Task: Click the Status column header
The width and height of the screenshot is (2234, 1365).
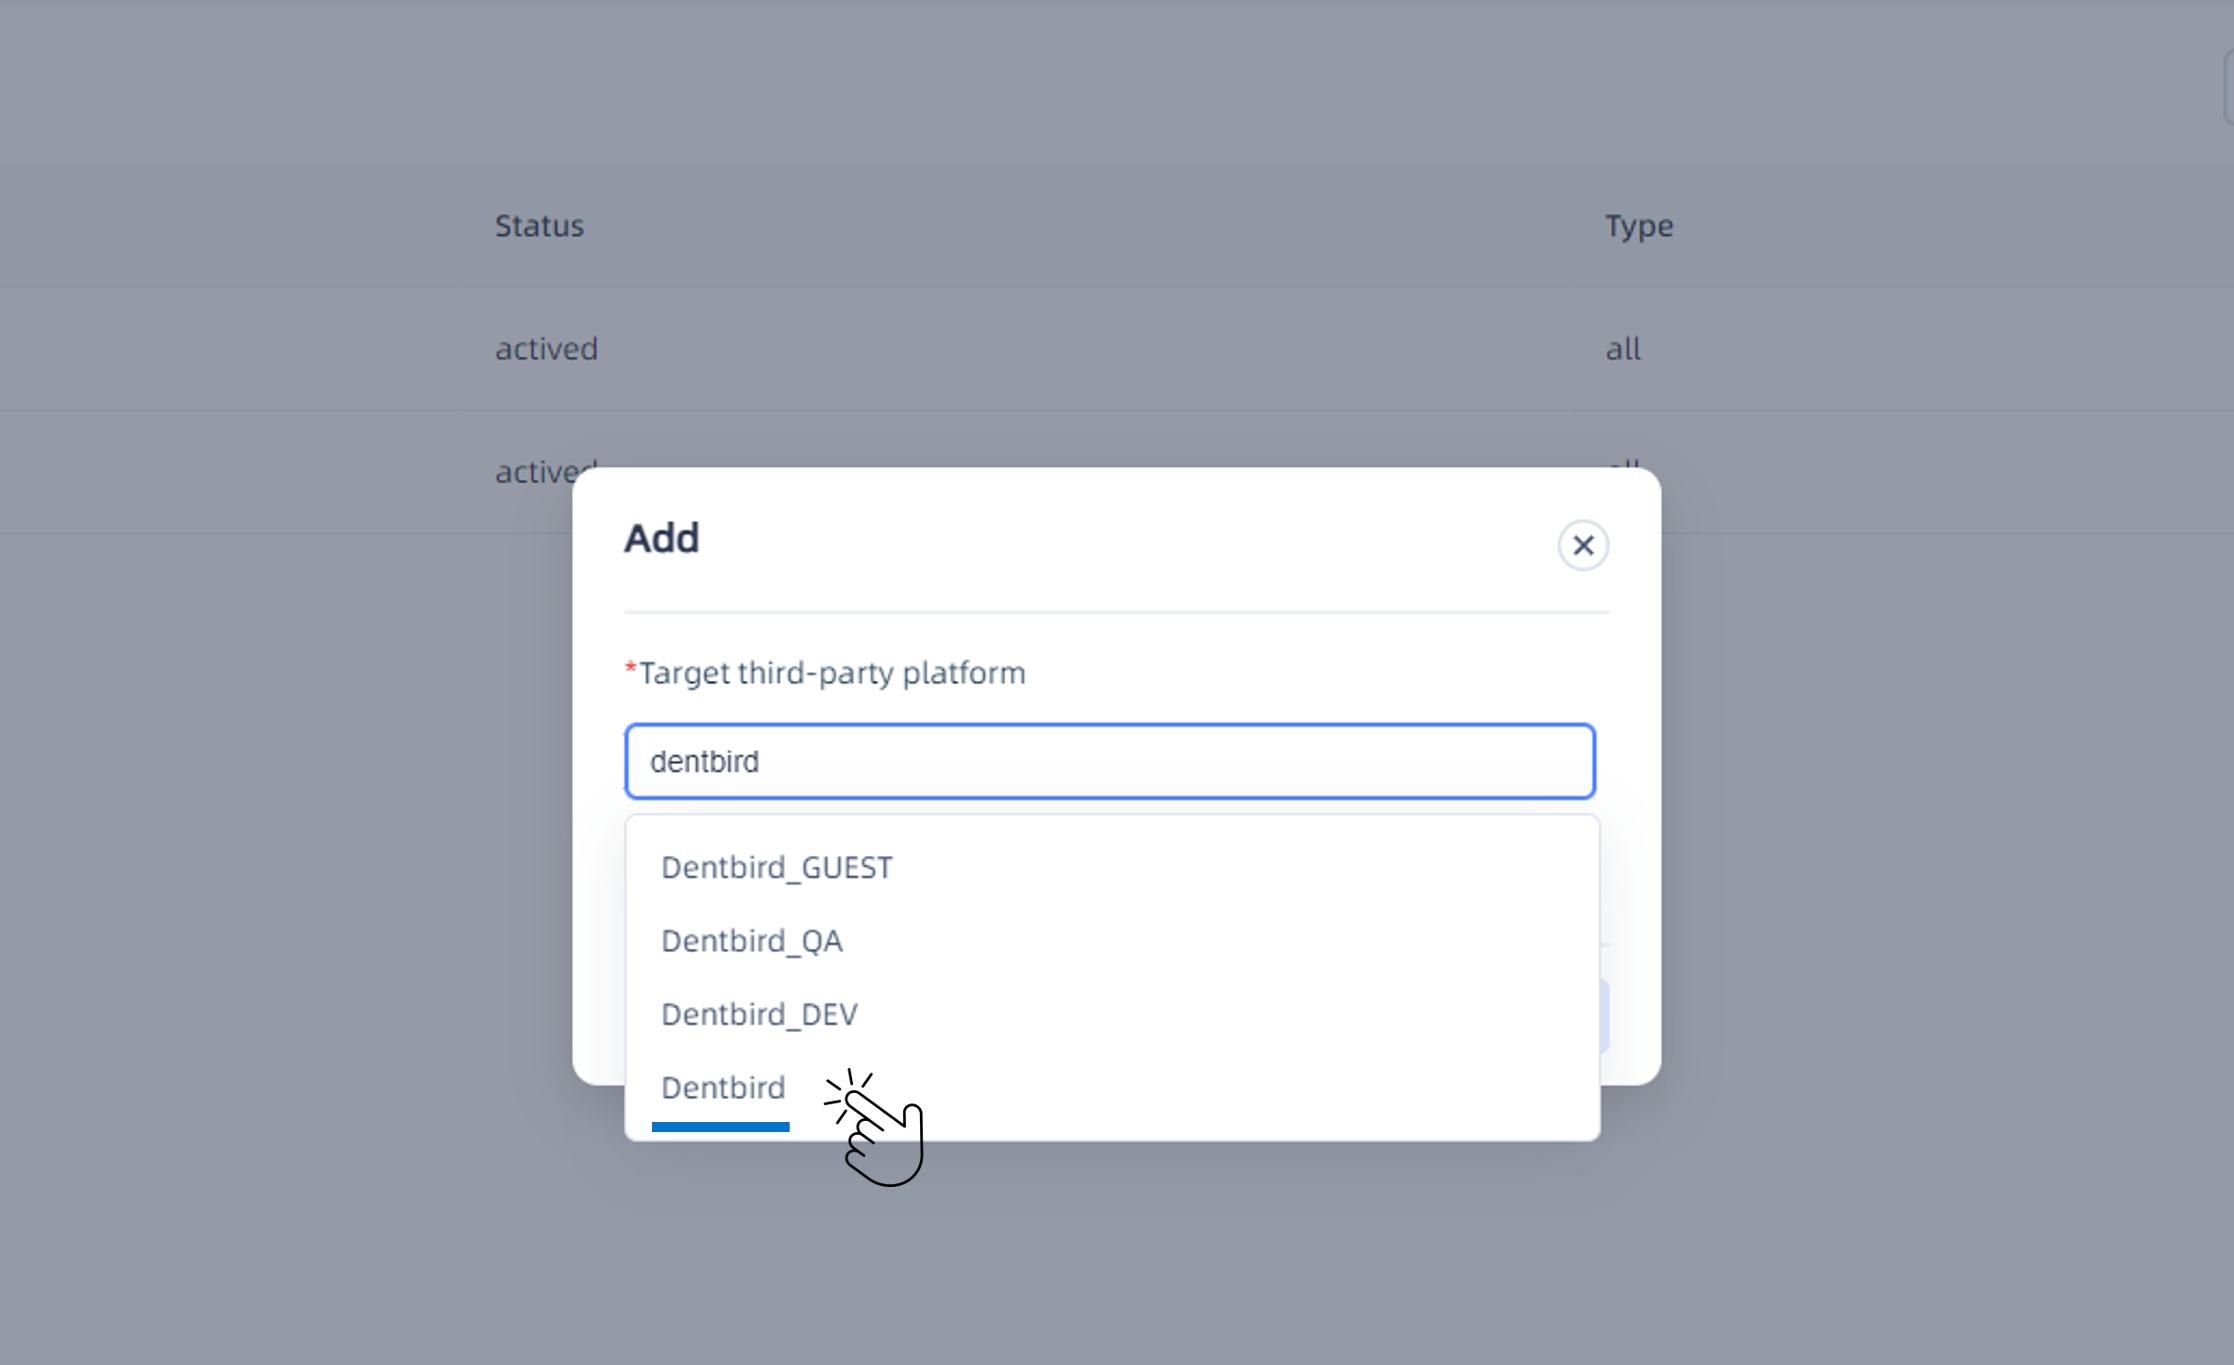Action: click(x=539, y=226)
